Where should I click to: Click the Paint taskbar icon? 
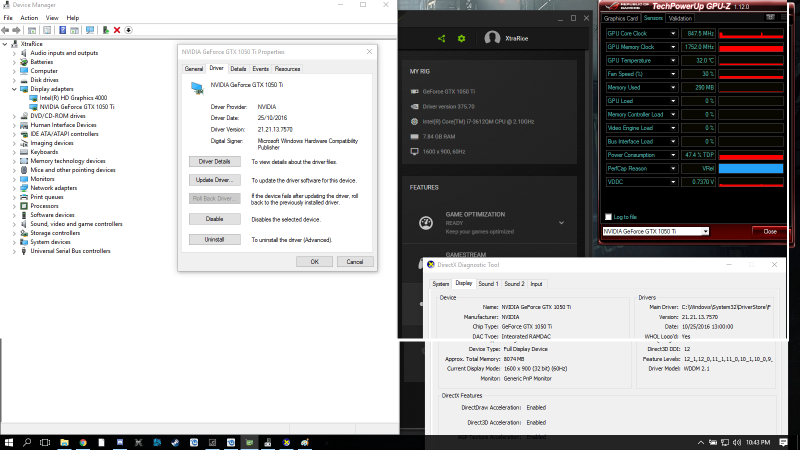[x=305, y=442]
